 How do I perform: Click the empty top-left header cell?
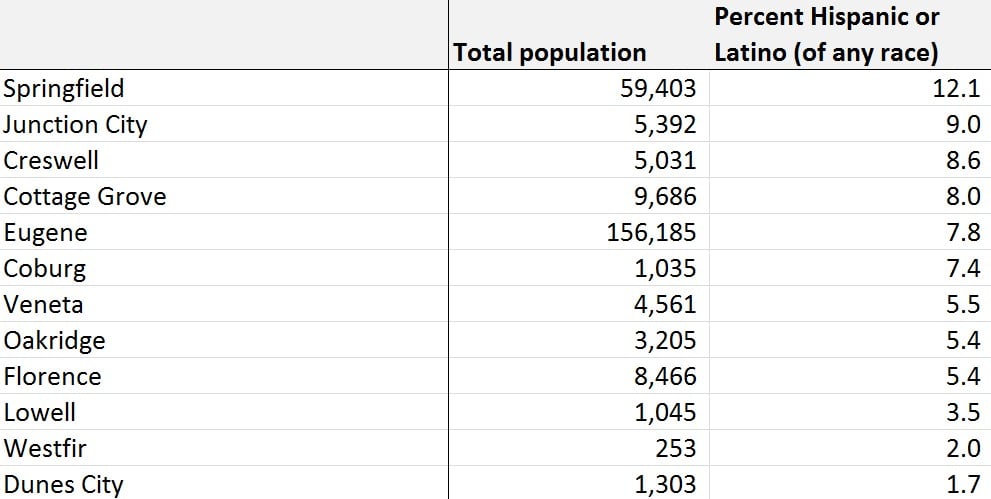(224, 35)
